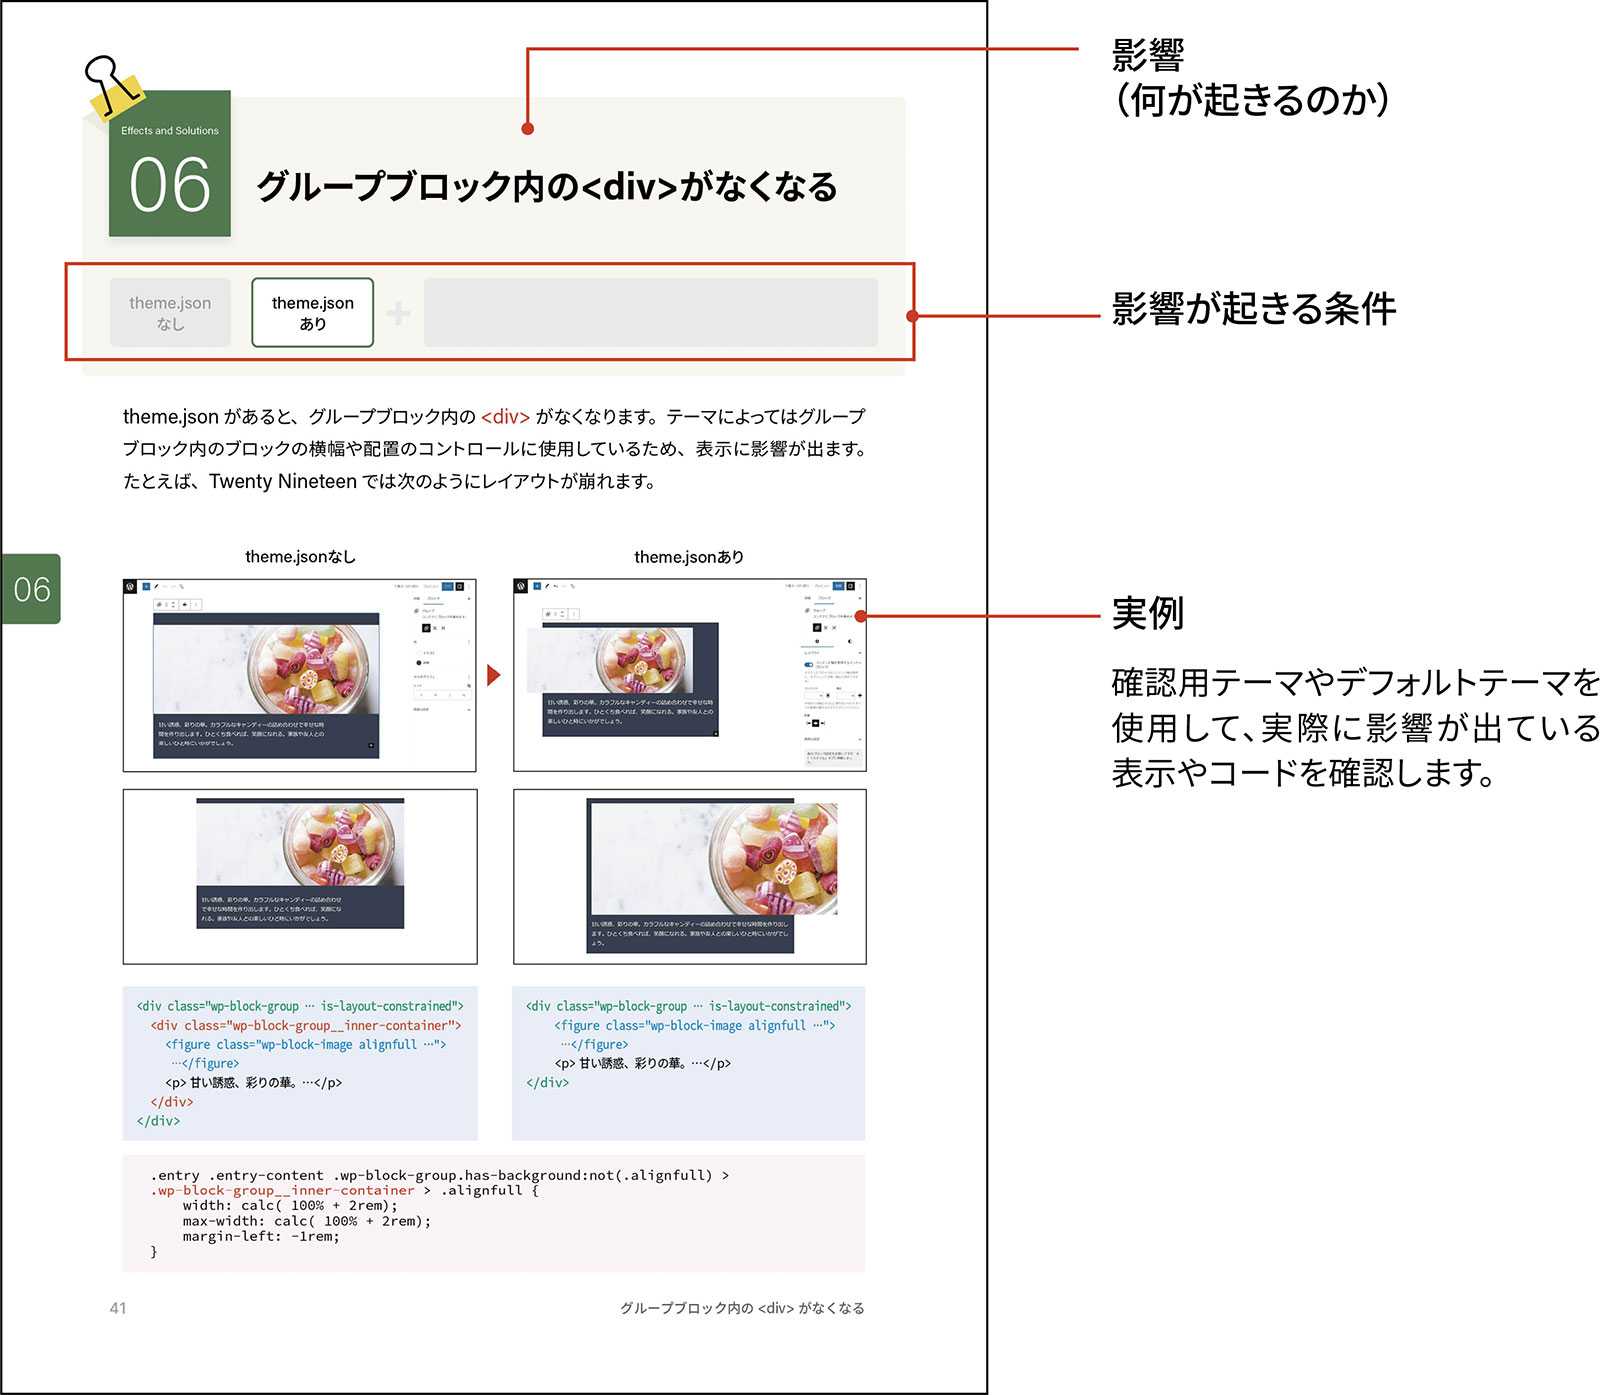Collapse the advanced settings panel at sidebar bottom
This screenshot has width=1600, height=1395.
(860, 739)
